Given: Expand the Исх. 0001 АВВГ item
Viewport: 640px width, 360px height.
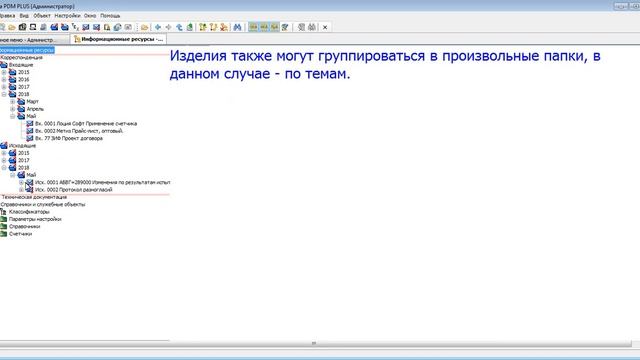Looking at the screenshot, I should 21,182.
